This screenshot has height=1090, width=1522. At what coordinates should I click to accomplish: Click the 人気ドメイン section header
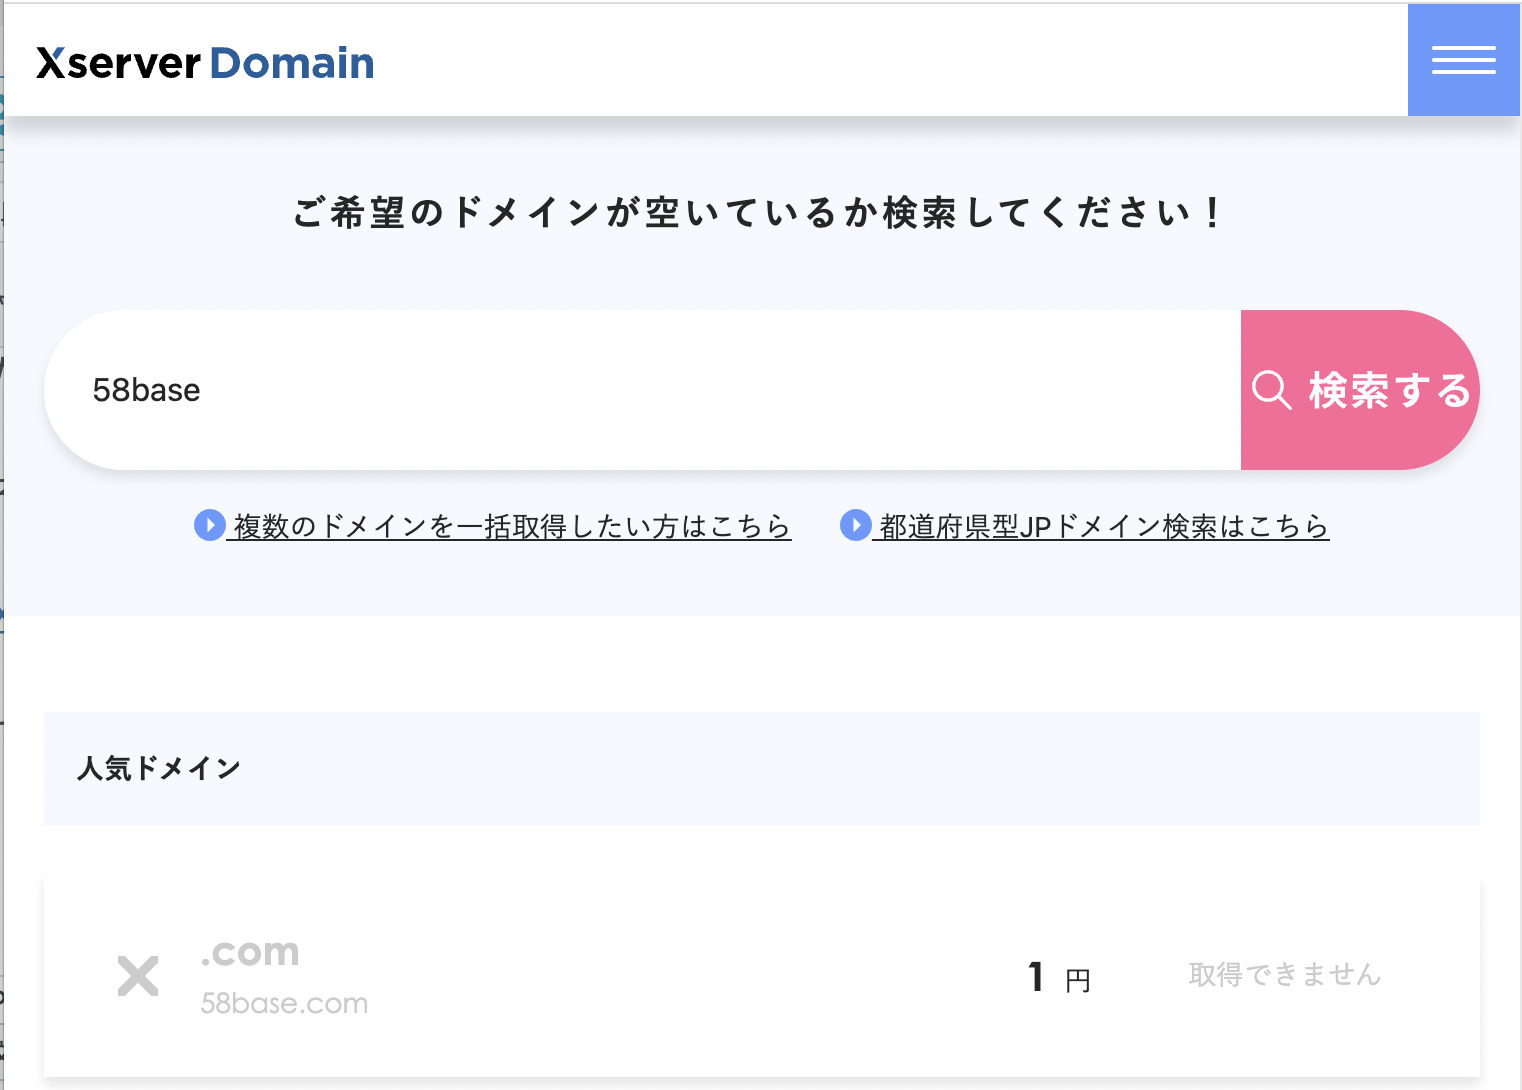(159, 768)
